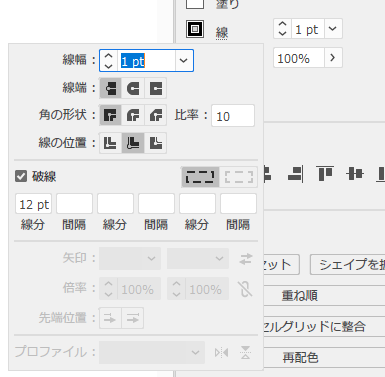Click the 線 stroke color swatch

195,29
